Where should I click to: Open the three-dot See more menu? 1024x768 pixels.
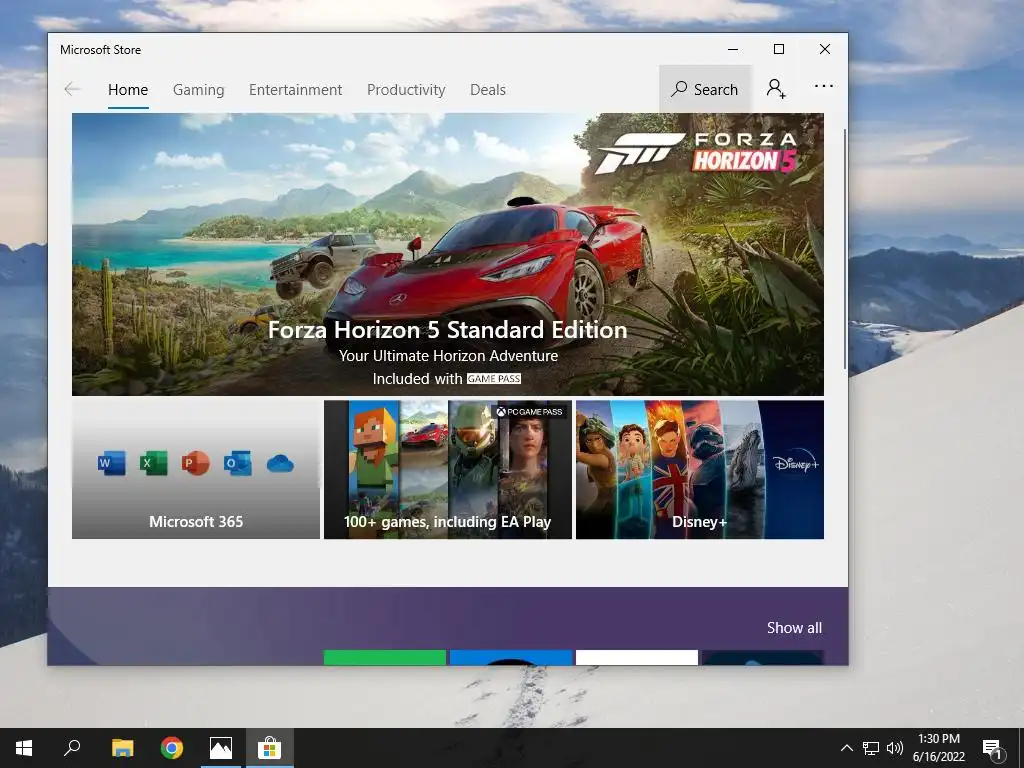[x=824, y=86]
